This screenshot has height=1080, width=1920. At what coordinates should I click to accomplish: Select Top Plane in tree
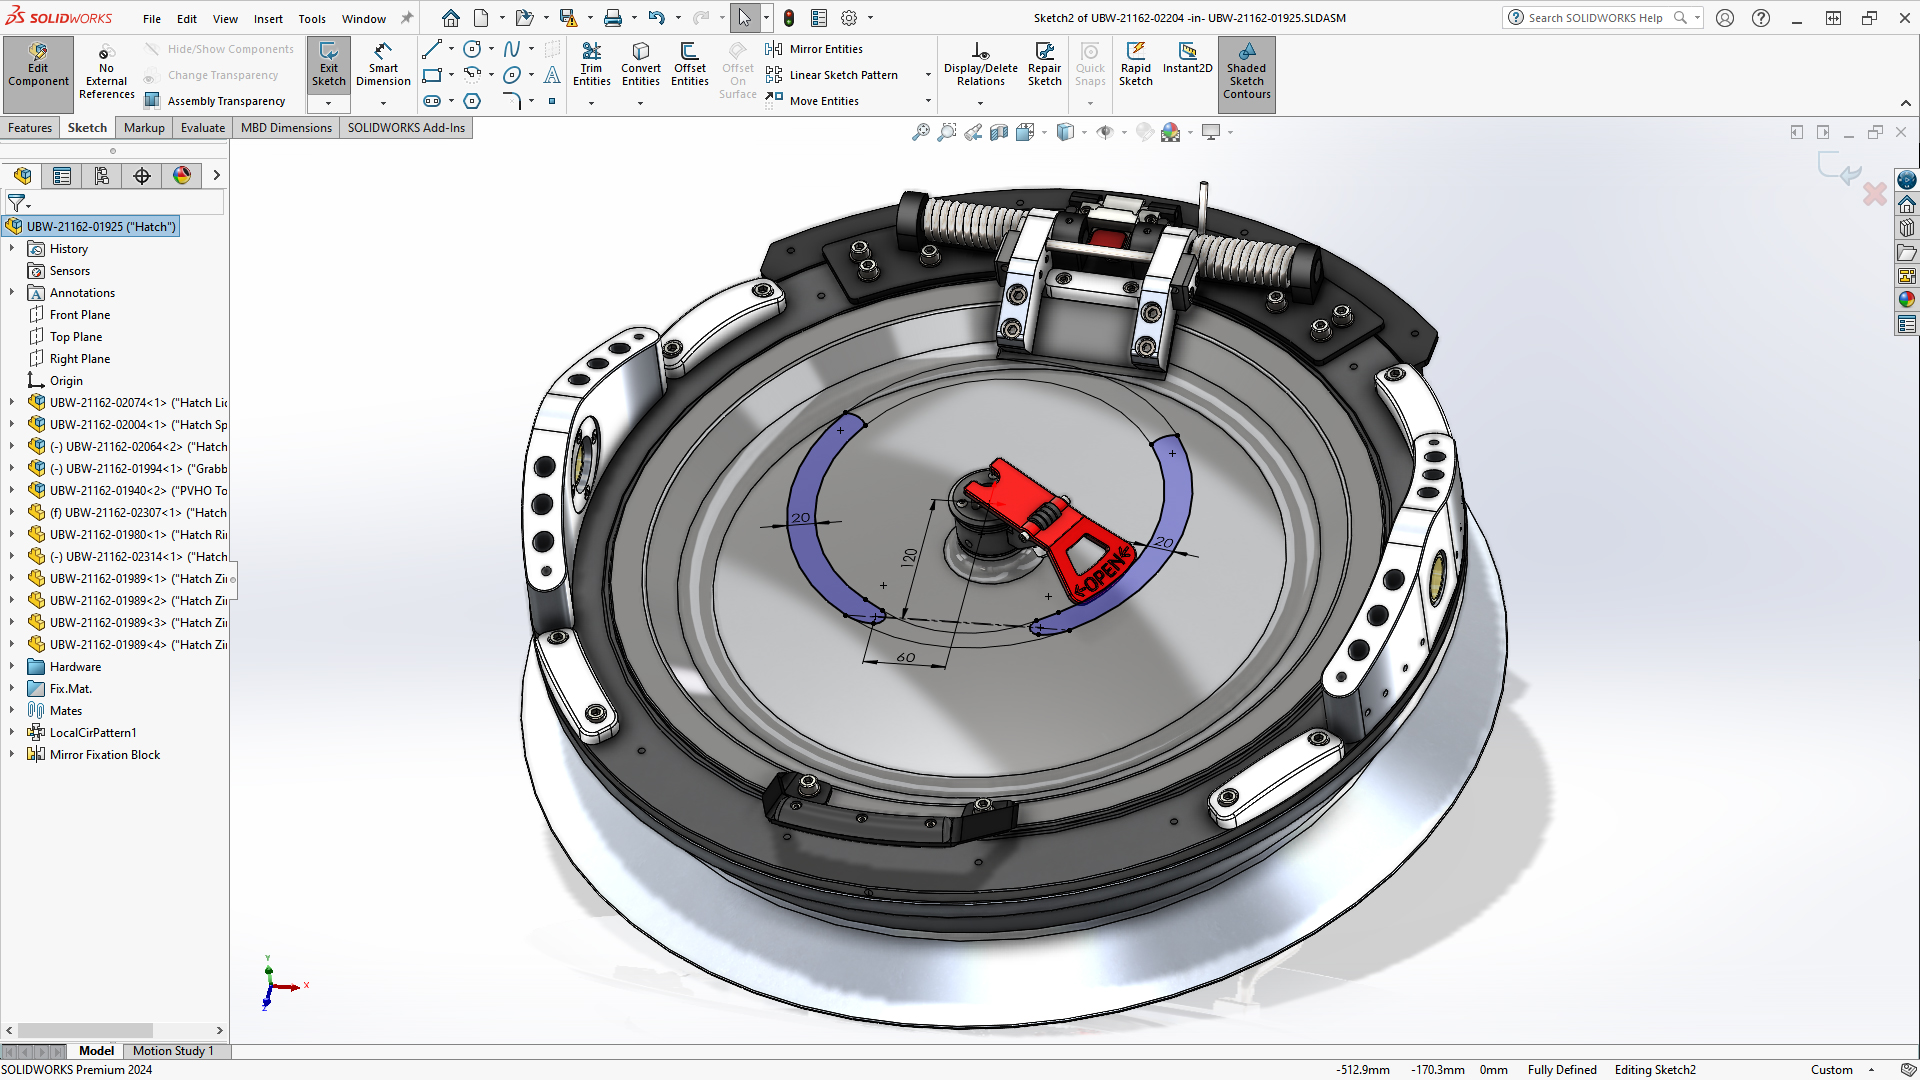(76, 336)
